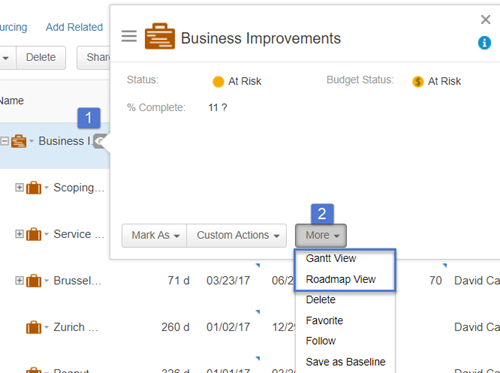Click the Service project briefcase icon
The image size is (500, 373).
pos(34,234)
